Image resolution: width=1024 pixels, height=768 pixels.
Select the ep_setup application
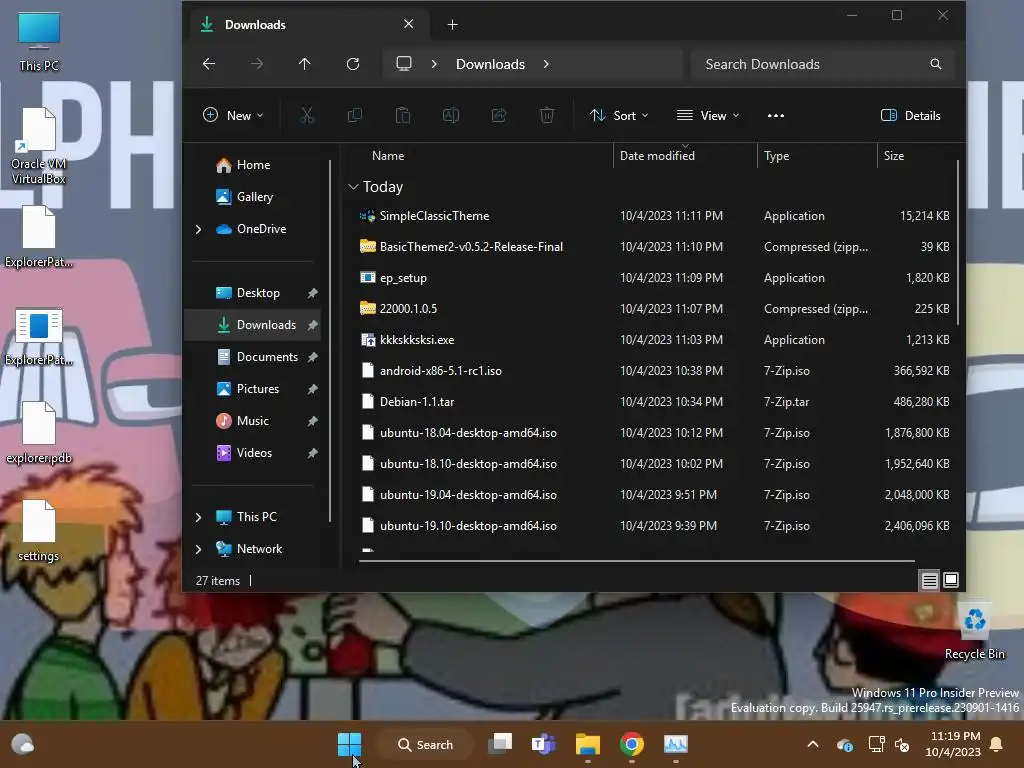[654, 278]
